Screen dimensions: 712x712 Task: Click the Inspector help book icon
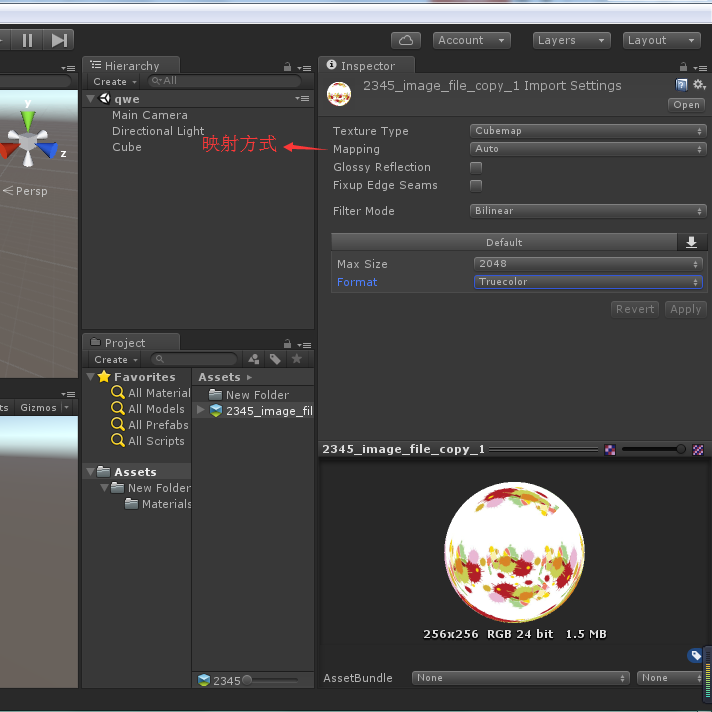coord(682,85)
